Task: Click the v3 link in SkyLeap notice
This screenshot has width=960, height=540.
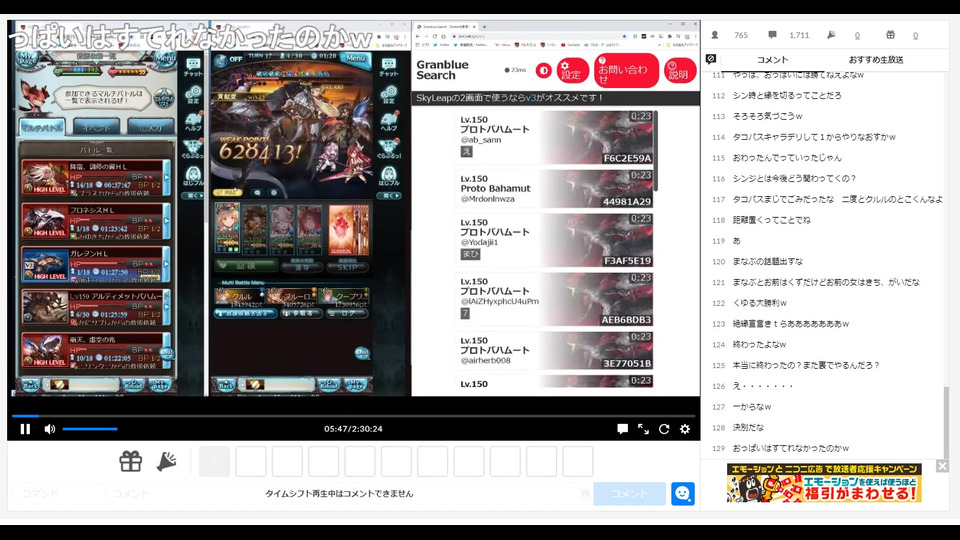Action: [x=531, y=98]
